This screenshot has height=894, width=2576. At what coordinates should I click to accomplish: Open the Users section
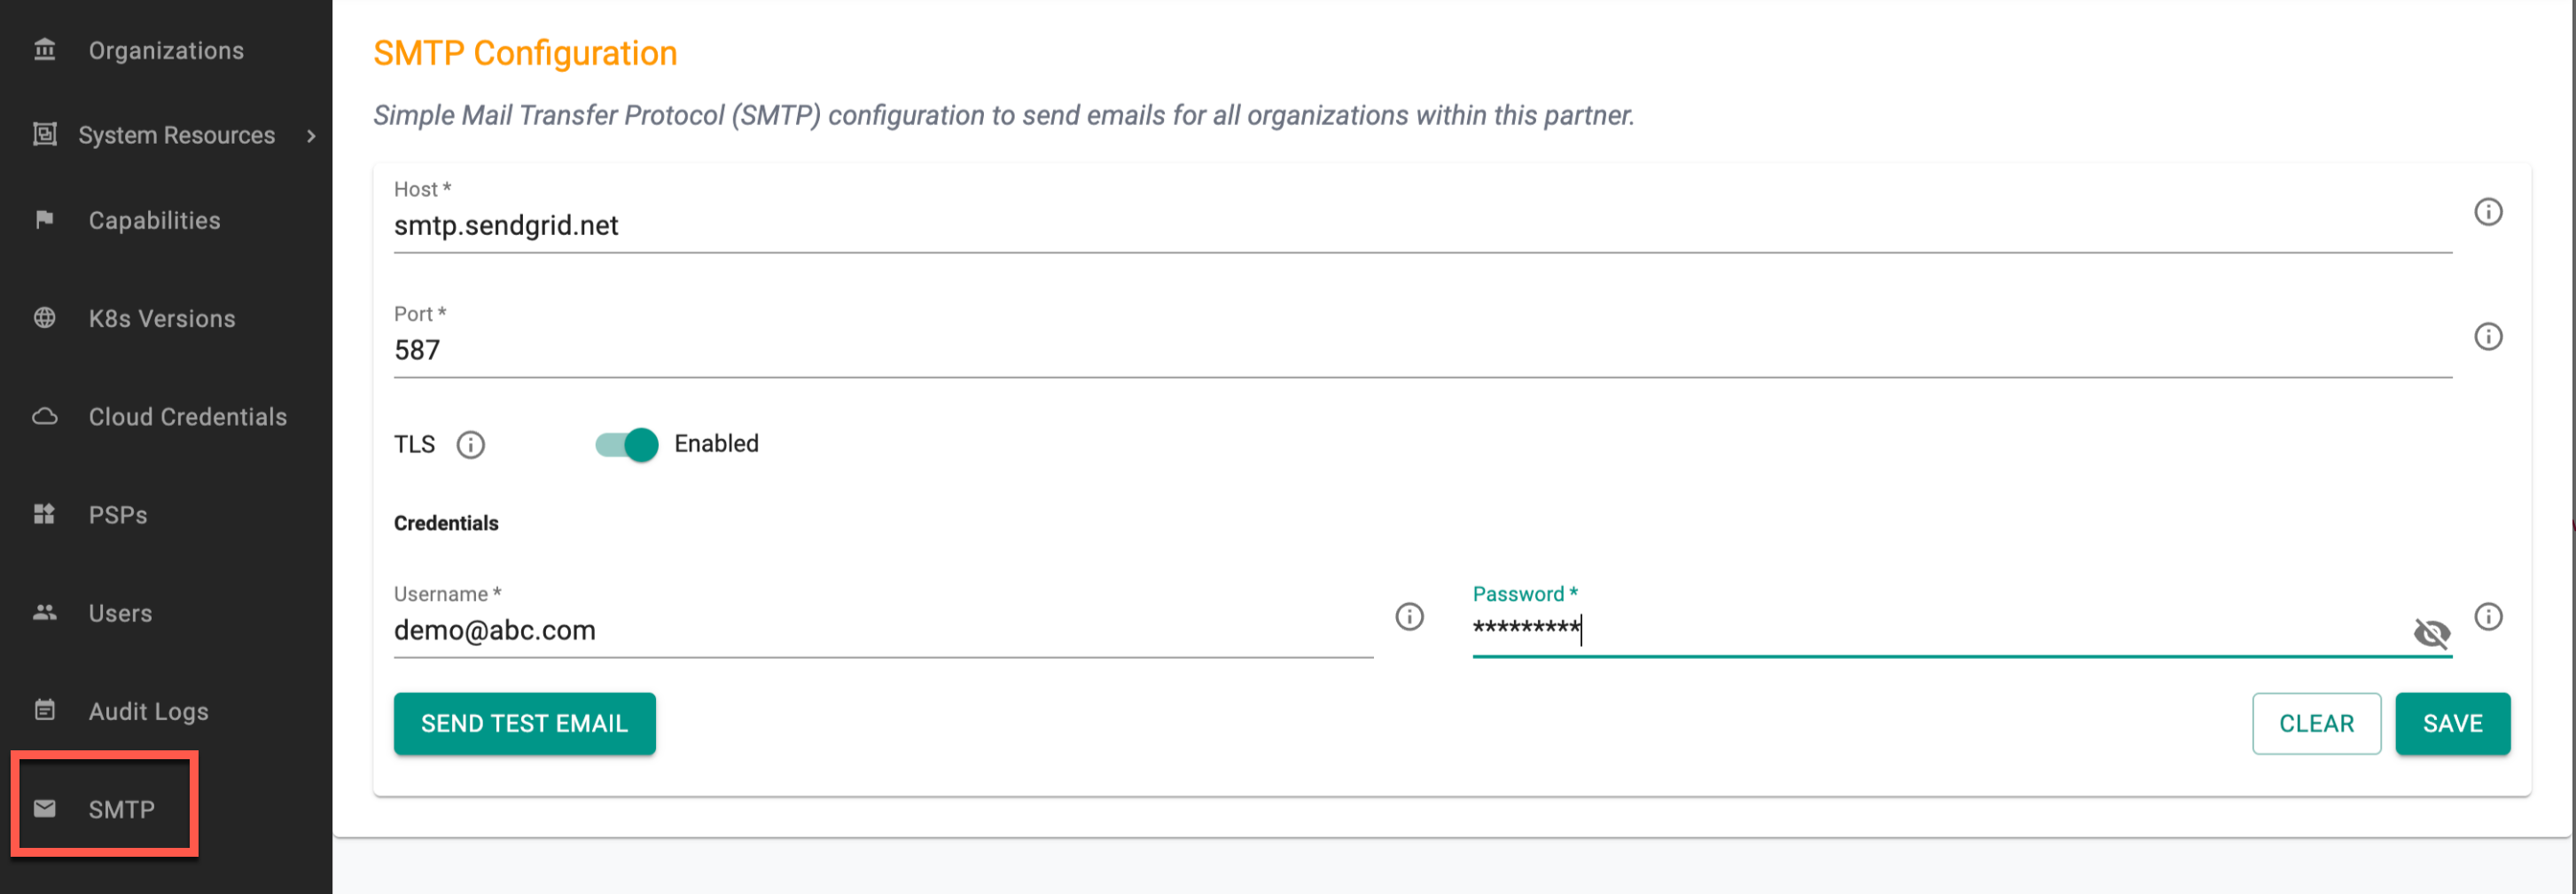tap(120, 614)
